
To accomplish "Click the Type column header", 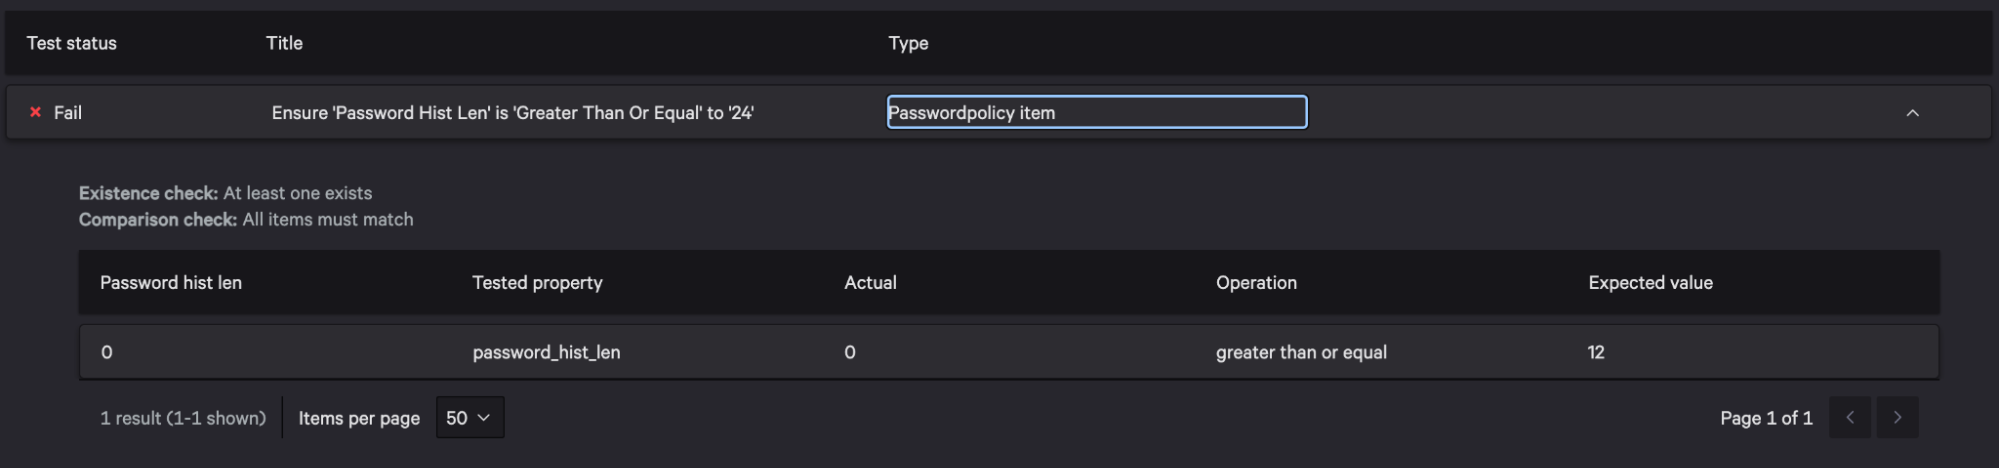I will click(x=908, y=43).
